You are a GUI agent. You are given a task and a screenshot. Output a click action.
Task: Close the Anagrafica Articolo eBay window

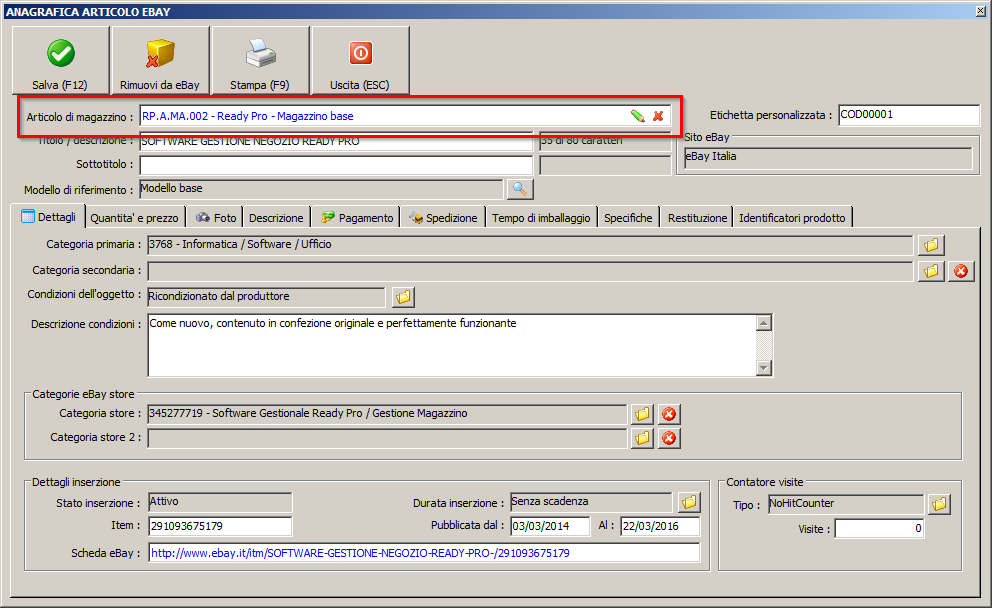click(x=980, y=11)
